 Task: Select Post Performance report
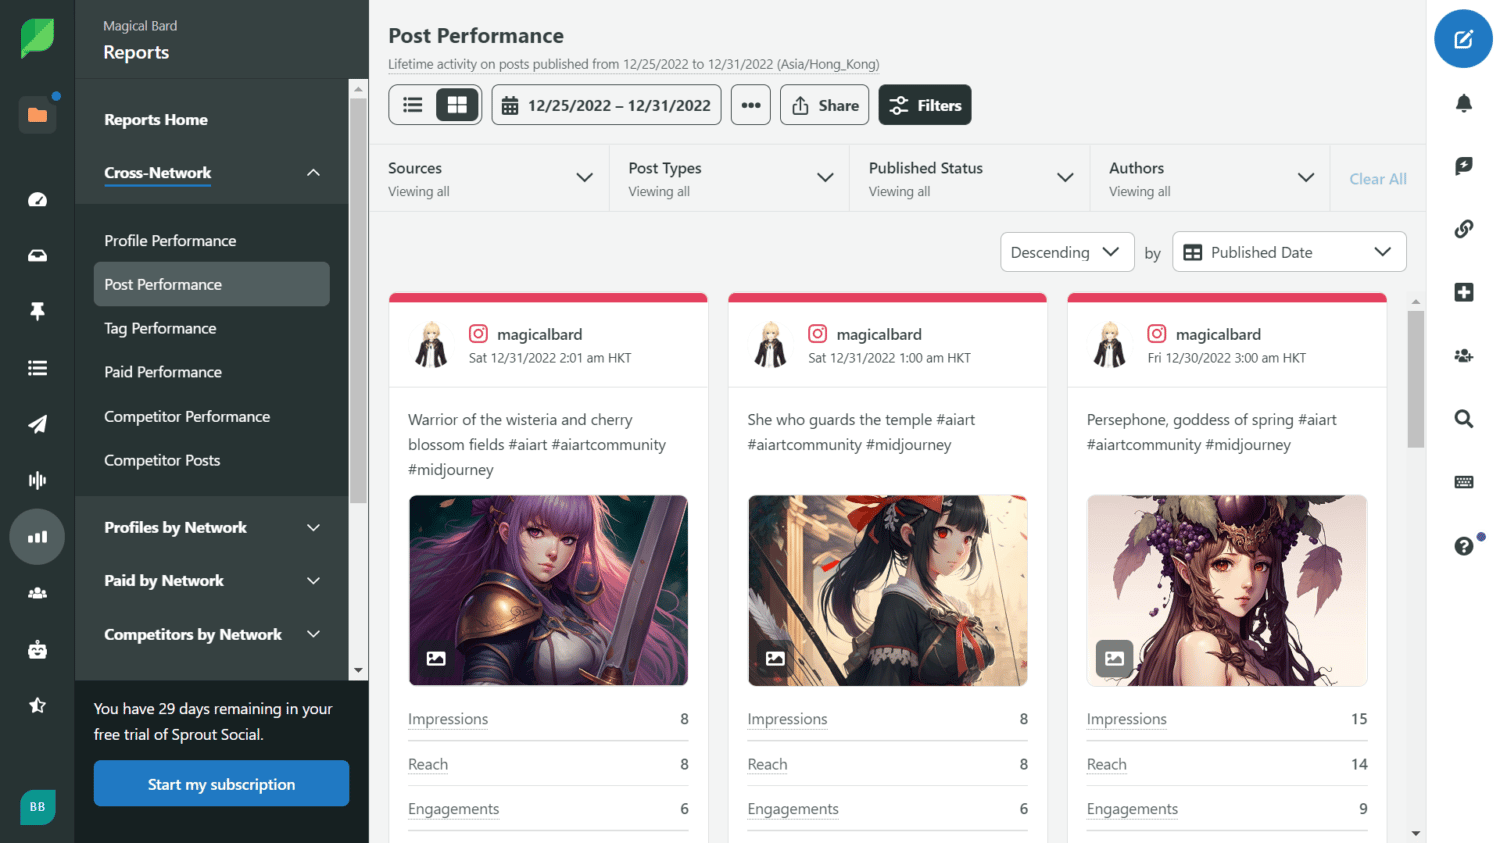pos(212,284)
